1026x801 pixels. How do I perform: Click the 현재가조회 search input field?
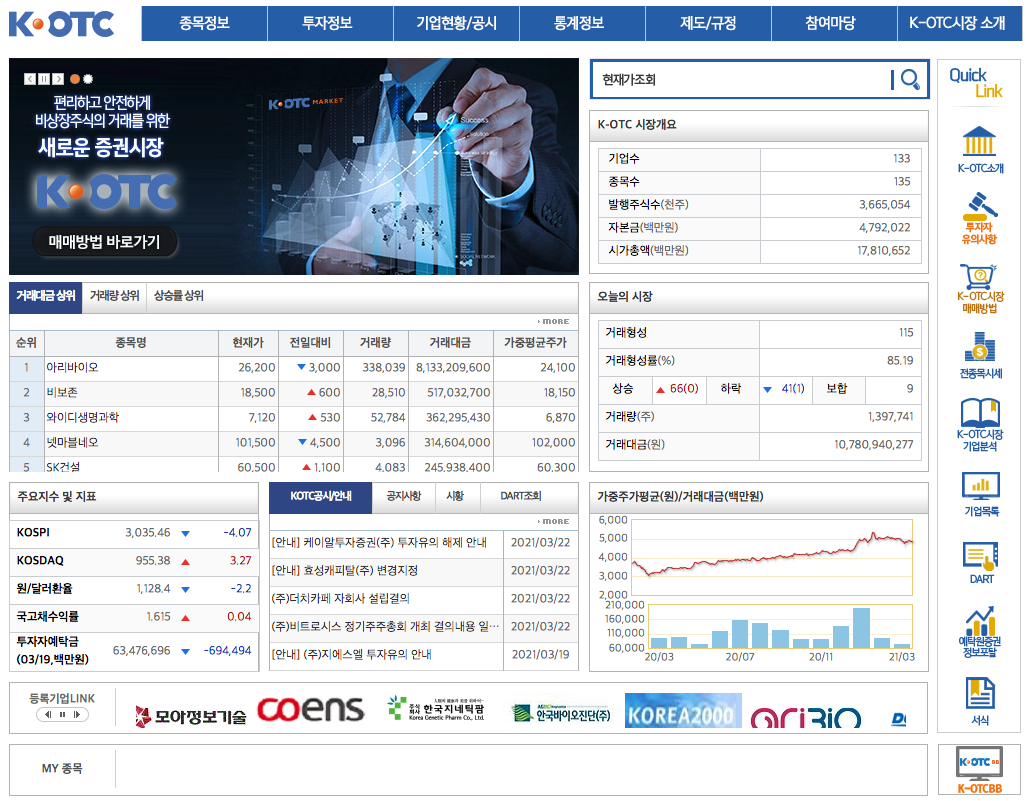[x=743, y=80]
